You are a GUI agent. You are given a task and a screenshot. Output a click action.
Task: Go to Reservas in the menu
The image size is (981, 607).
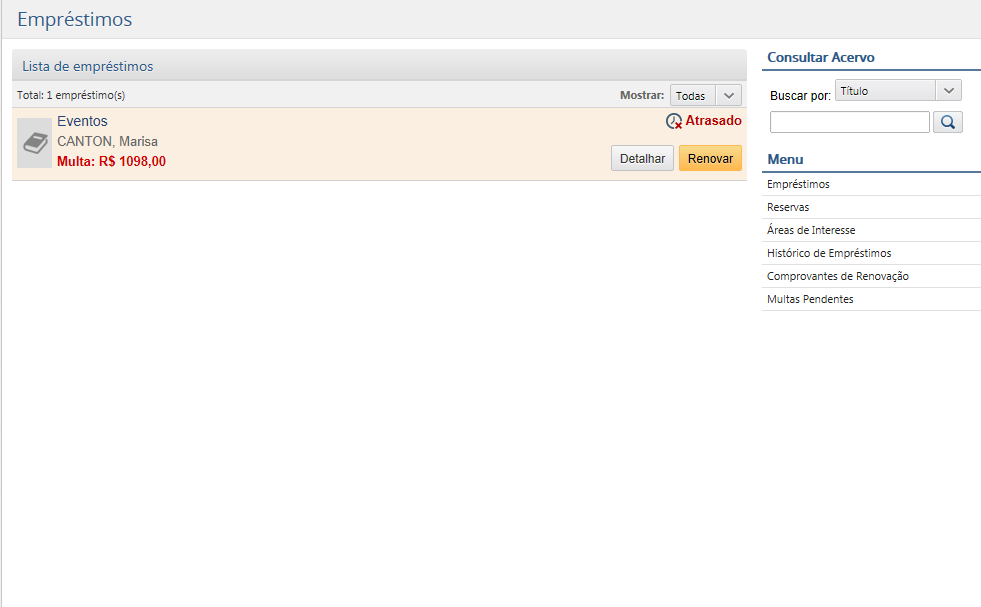(788, 207)
